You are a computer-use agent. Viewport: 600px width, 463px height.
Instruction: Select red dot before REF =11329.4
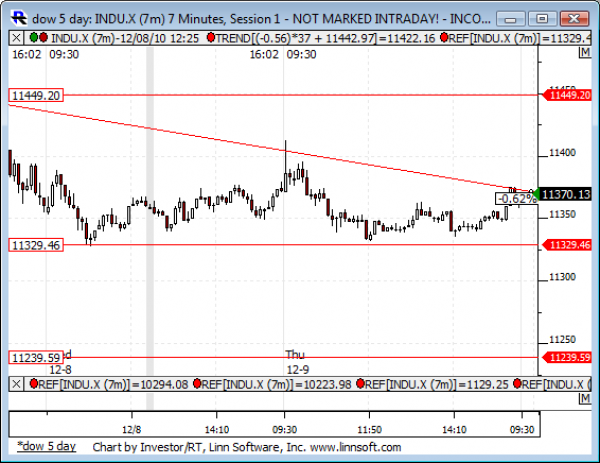pyautogui.click(x=444, y=37)
